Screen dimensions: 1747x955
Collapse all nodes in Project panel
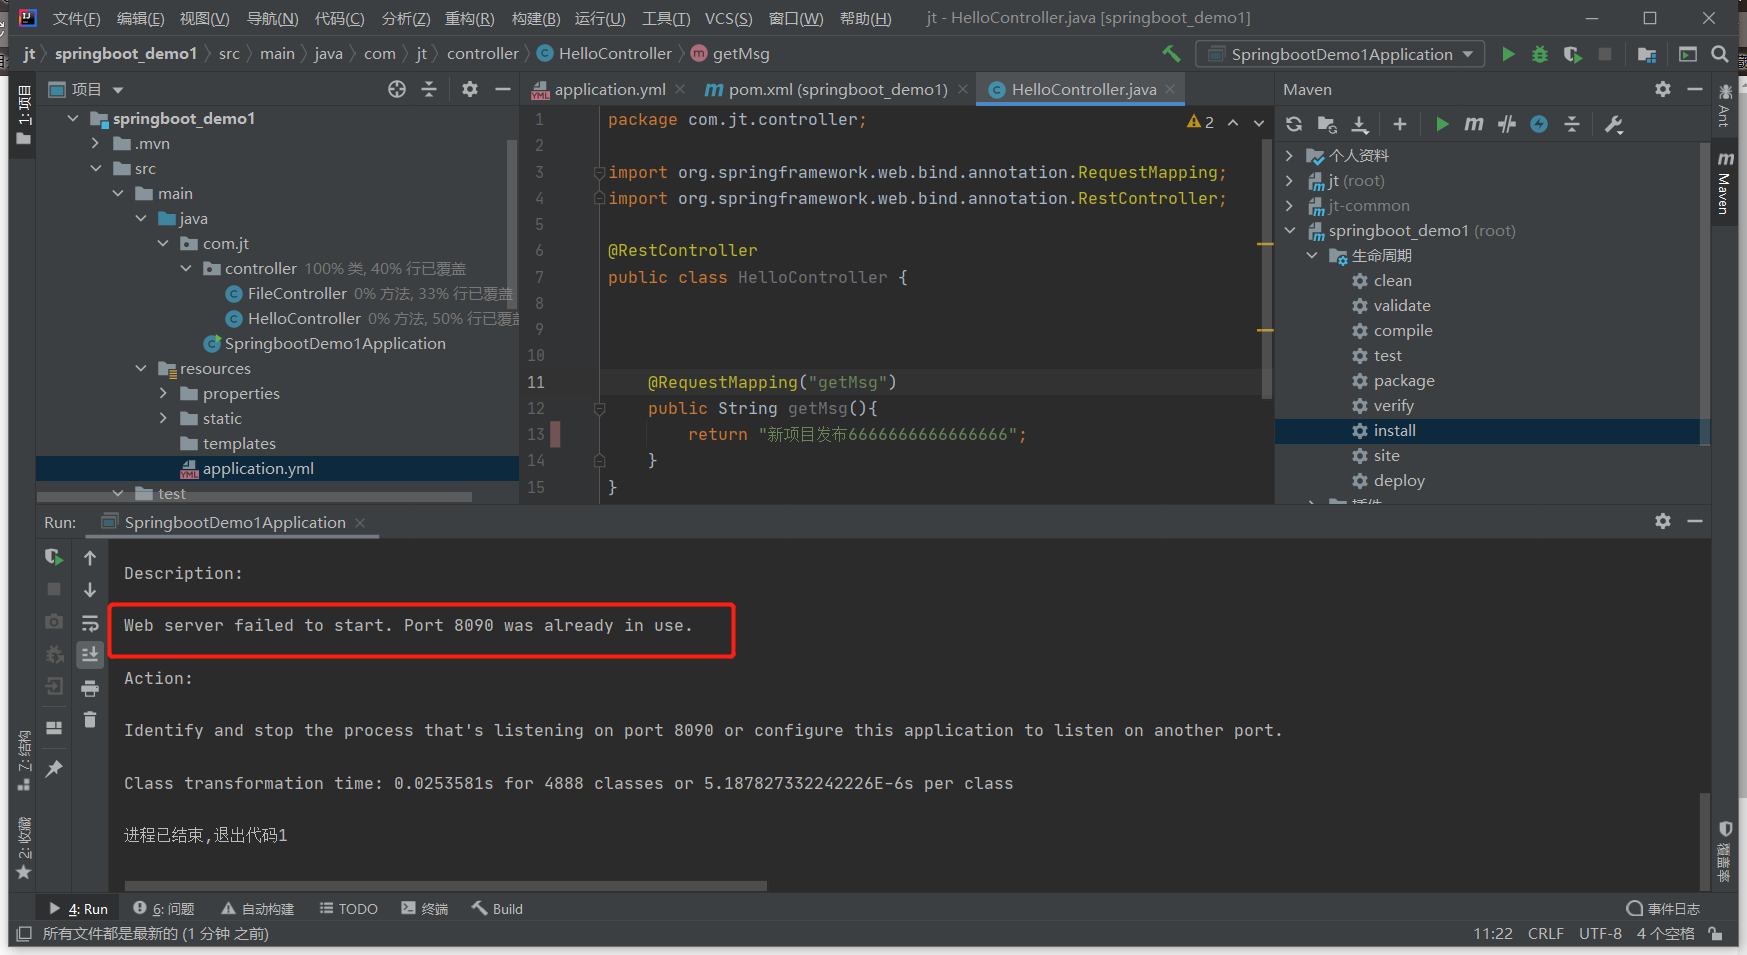(429, 89)
